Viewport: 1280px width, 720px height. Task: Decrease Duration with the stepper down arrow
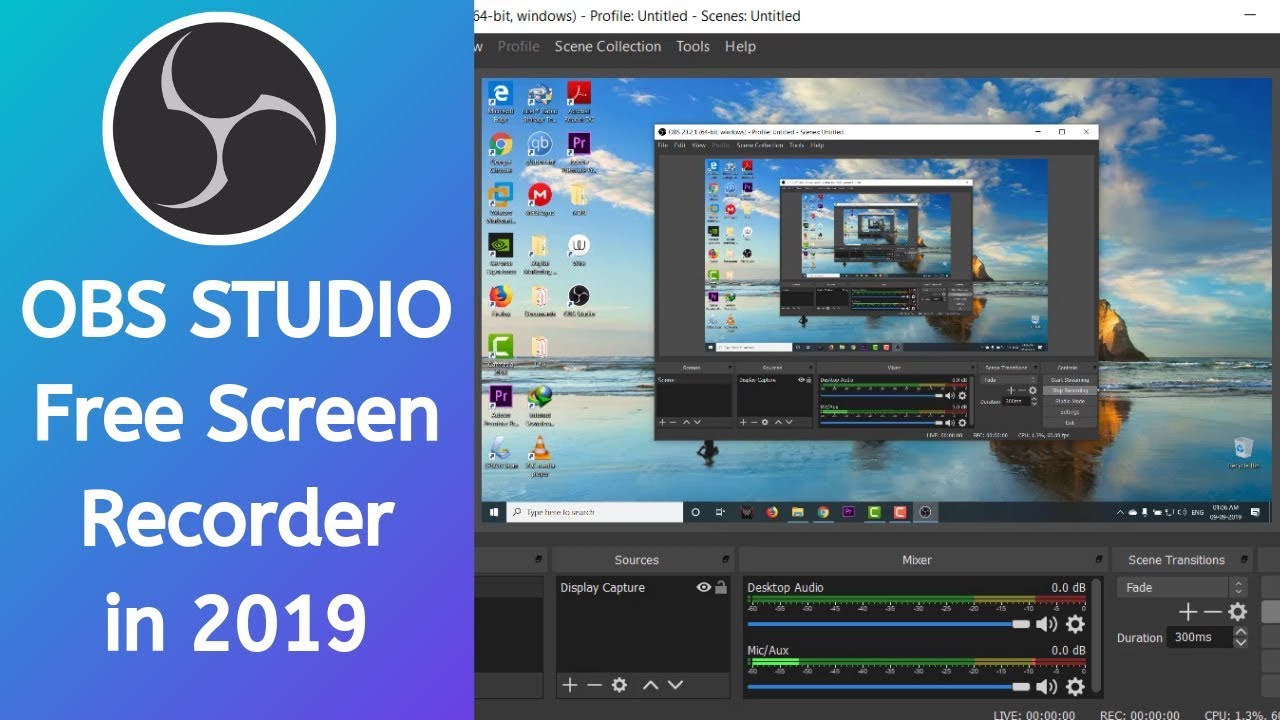tap(1241, 643)
